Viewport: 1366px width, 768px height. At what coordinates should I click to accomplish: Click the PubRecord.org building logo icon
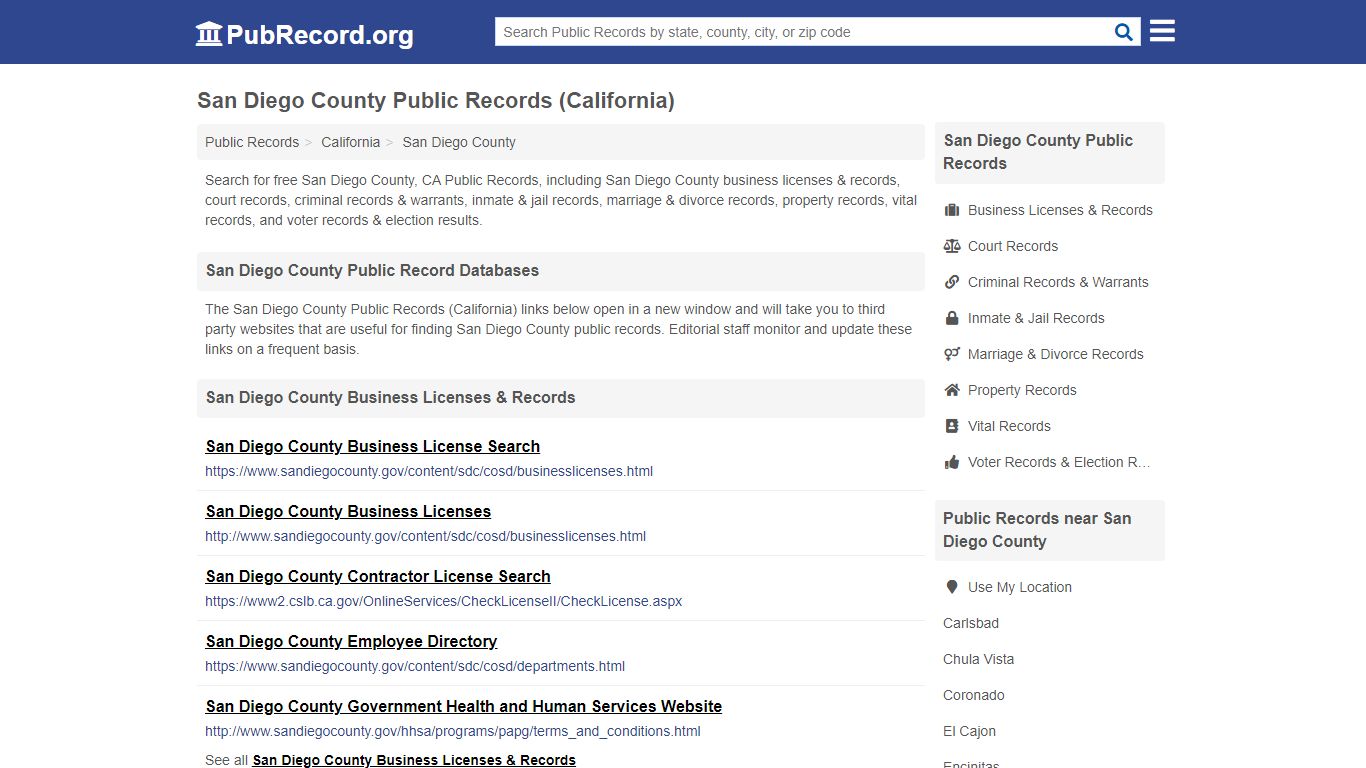209,34
